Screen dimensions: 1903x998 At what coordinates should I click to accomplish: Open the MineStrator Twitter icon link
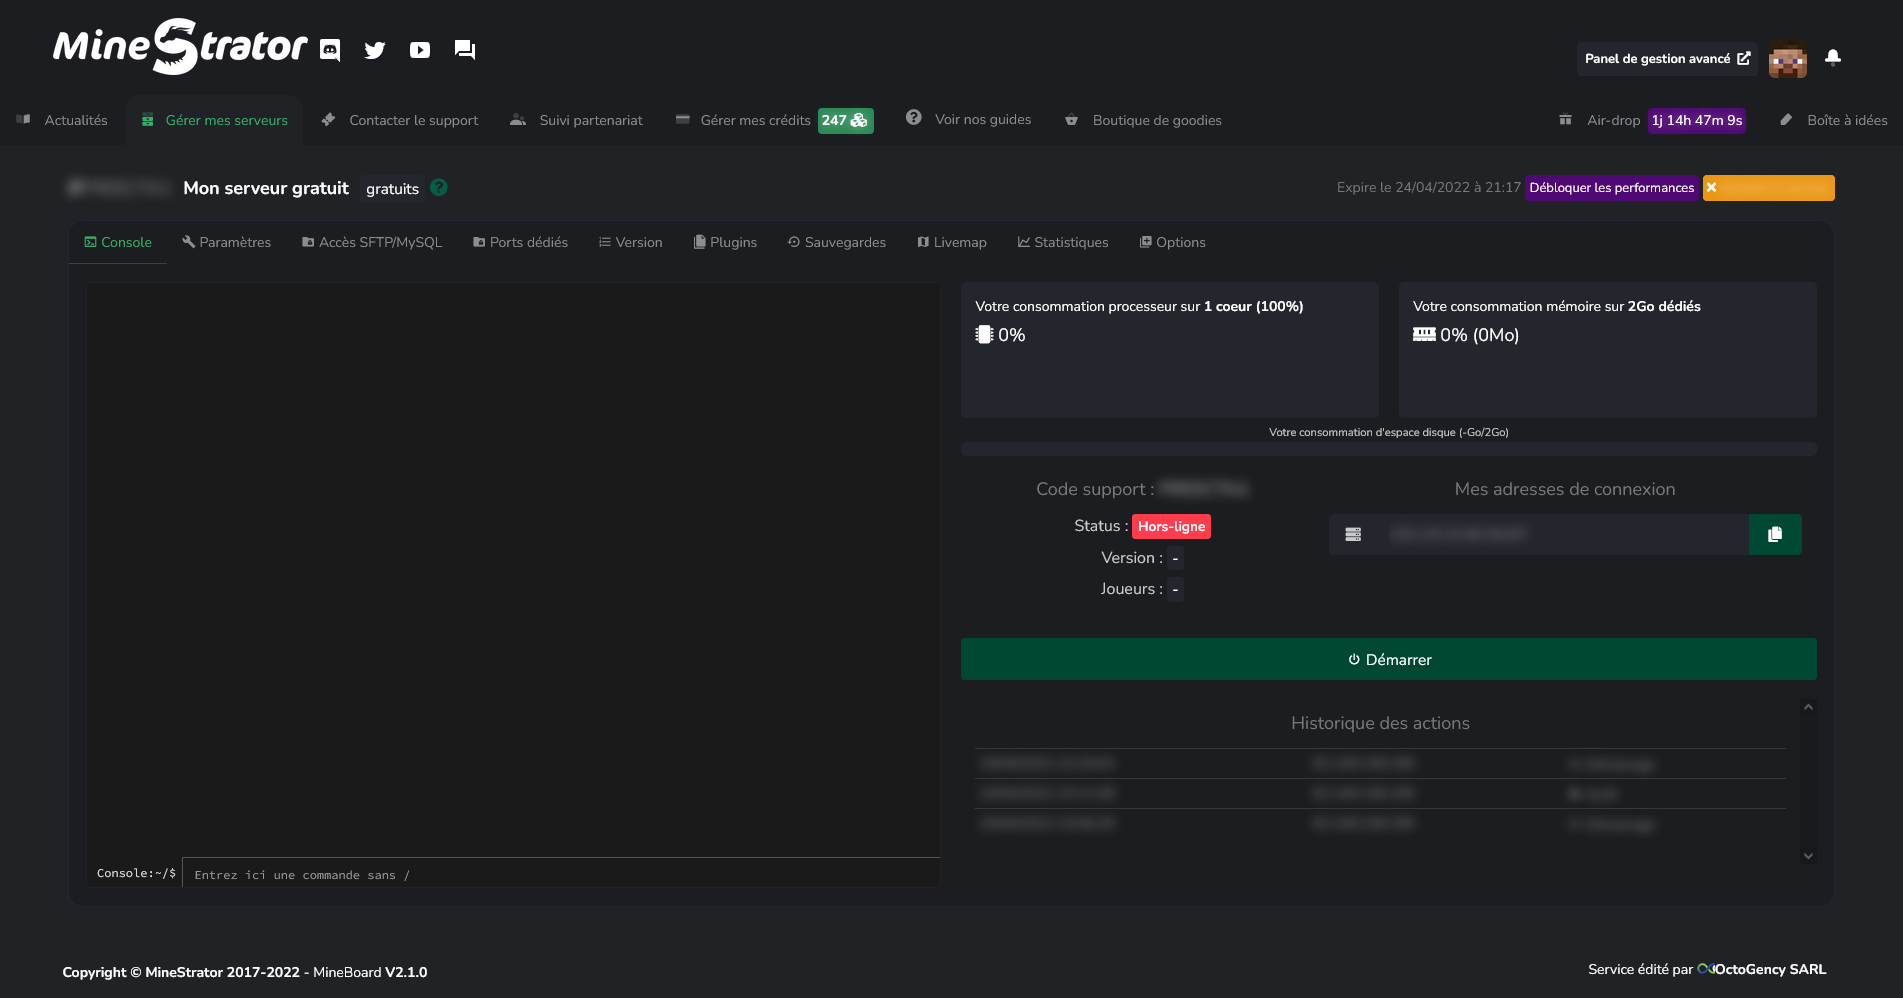point(375,50)
